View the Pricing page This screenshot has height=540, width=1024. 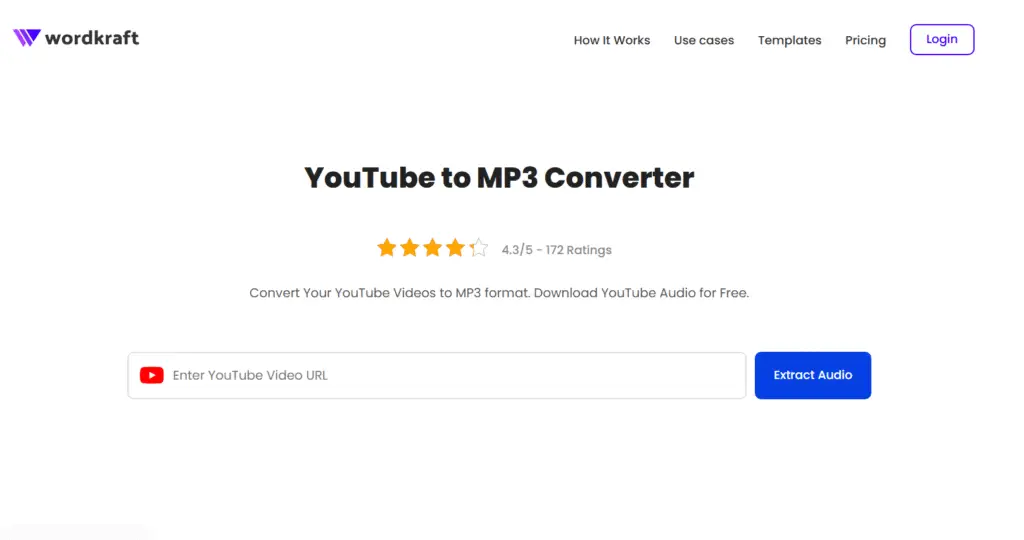tap(865, 40)
